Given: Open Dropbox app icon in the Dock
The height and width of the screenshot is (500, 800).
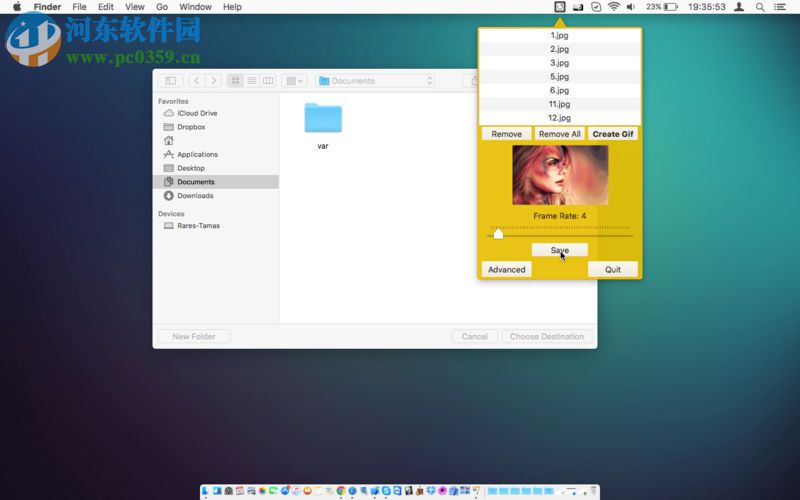Looking at the screenshot, I should point(432,491).
